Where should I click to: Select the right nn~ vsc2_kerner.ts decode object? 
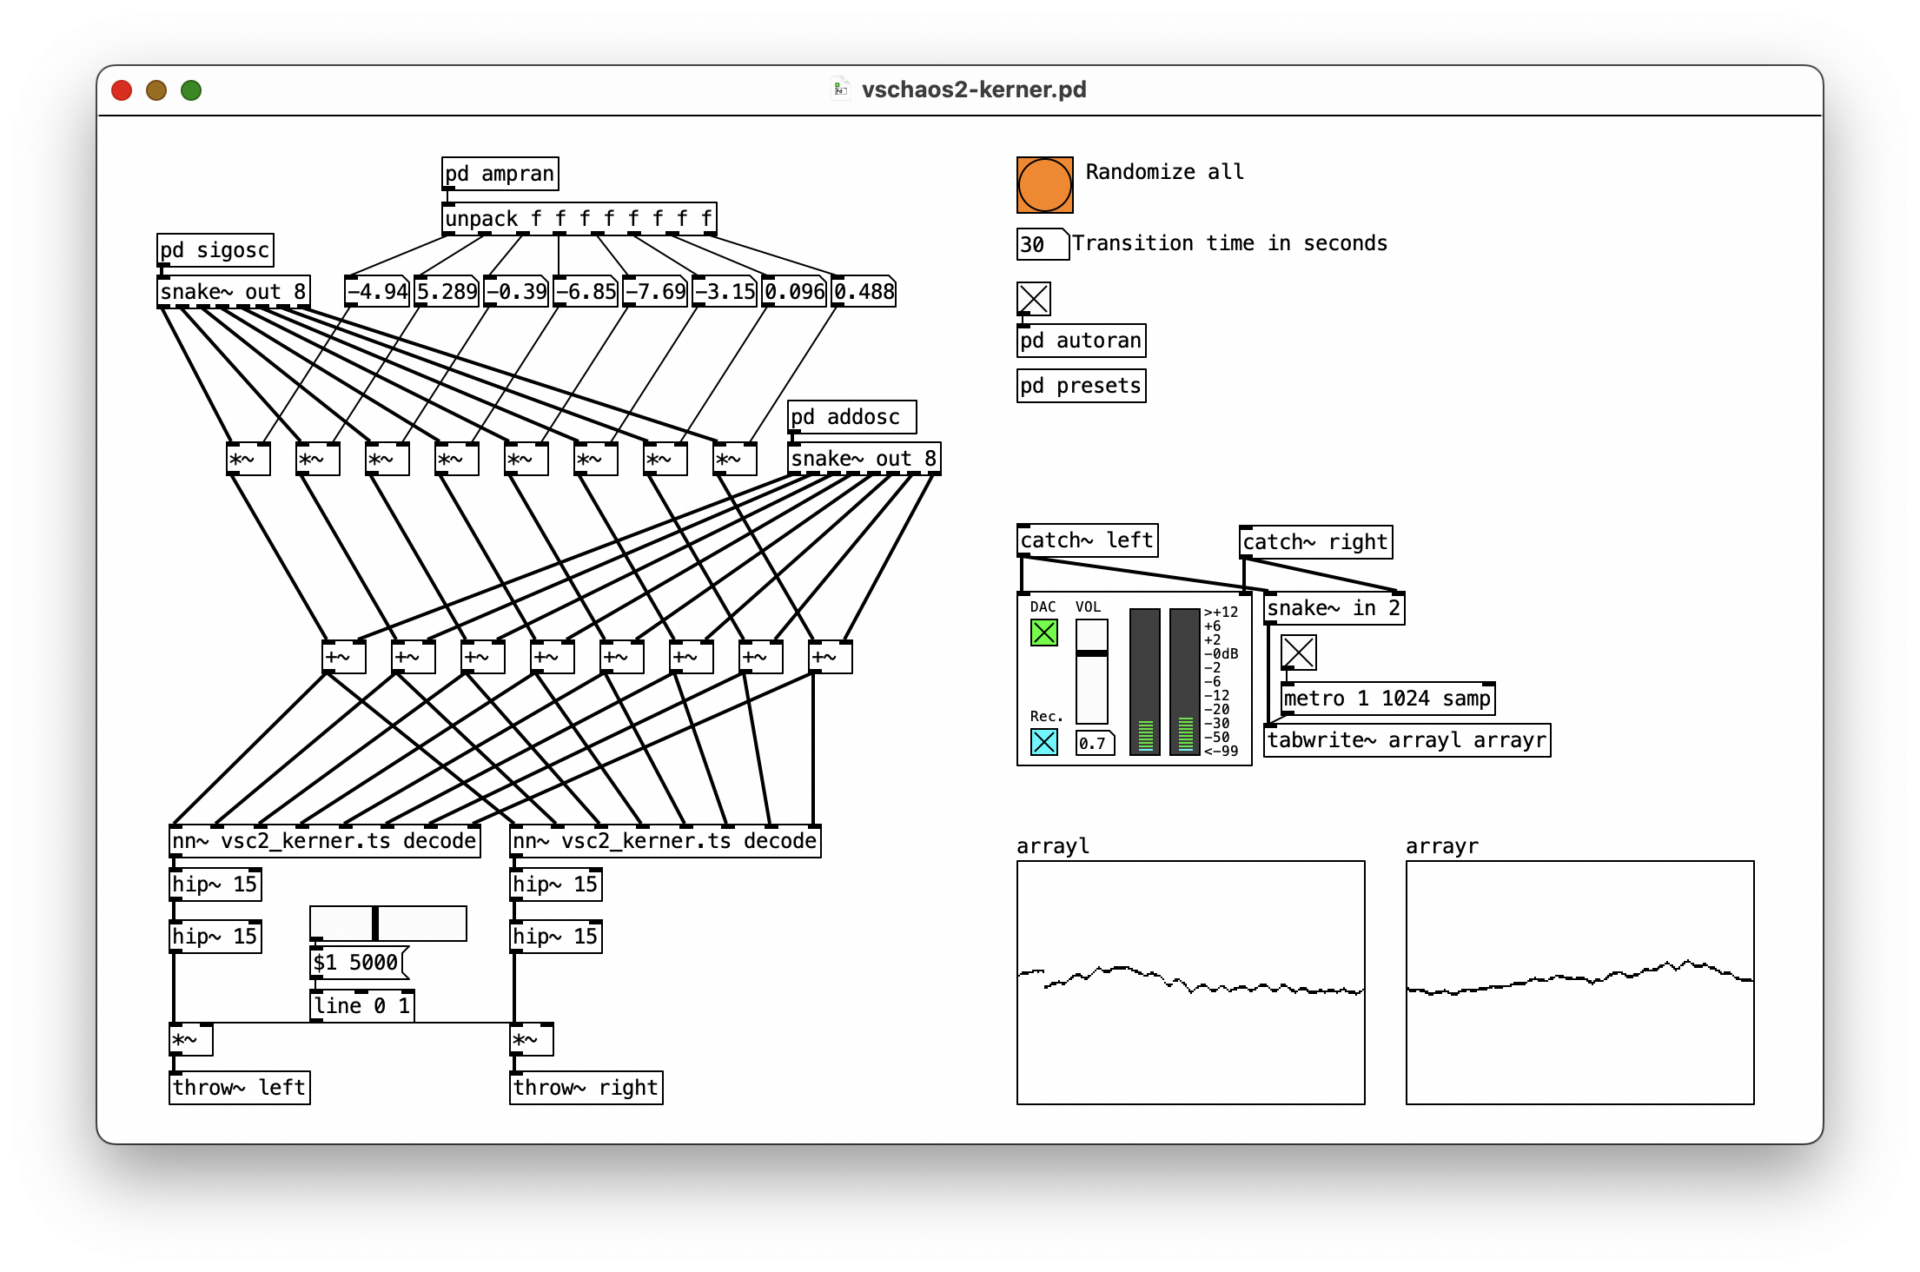coord(665,841)
